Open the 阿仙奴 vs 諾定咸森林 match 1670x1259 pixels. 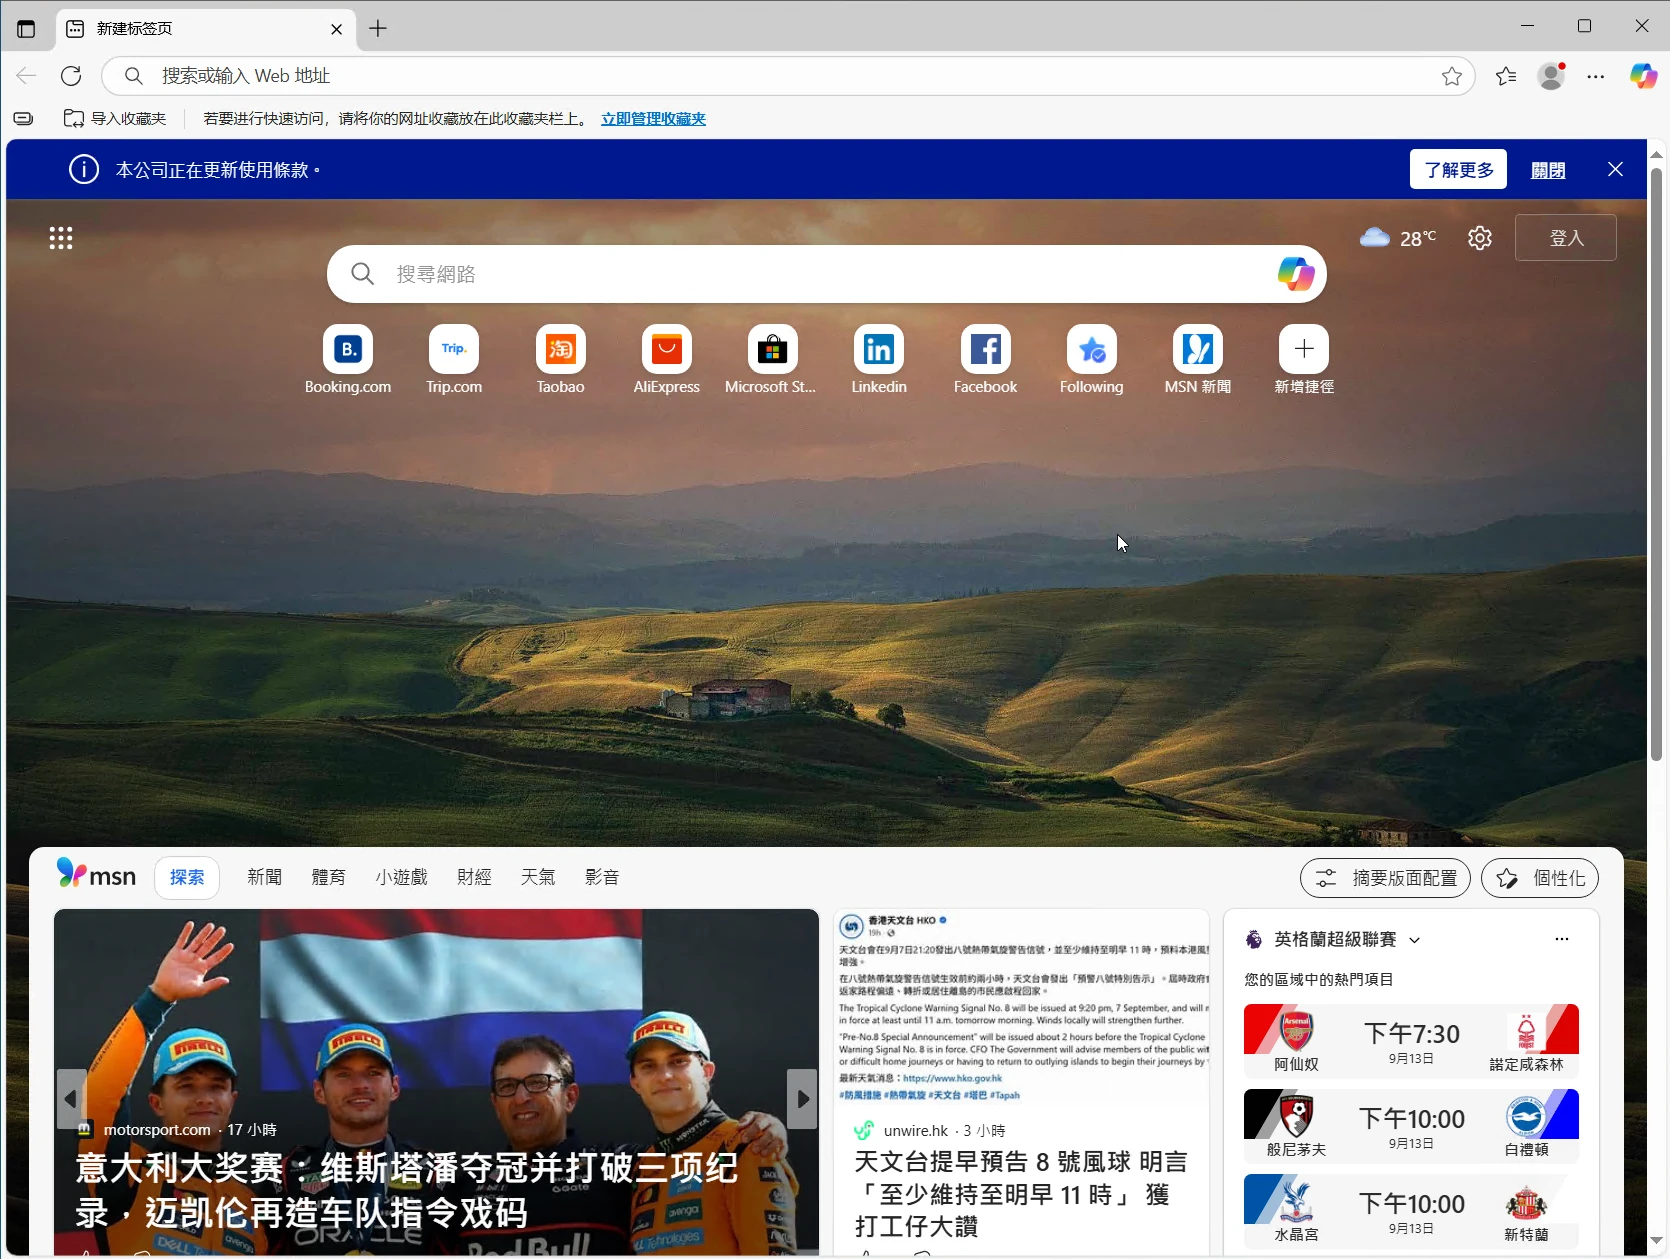click(1411, 1041)
